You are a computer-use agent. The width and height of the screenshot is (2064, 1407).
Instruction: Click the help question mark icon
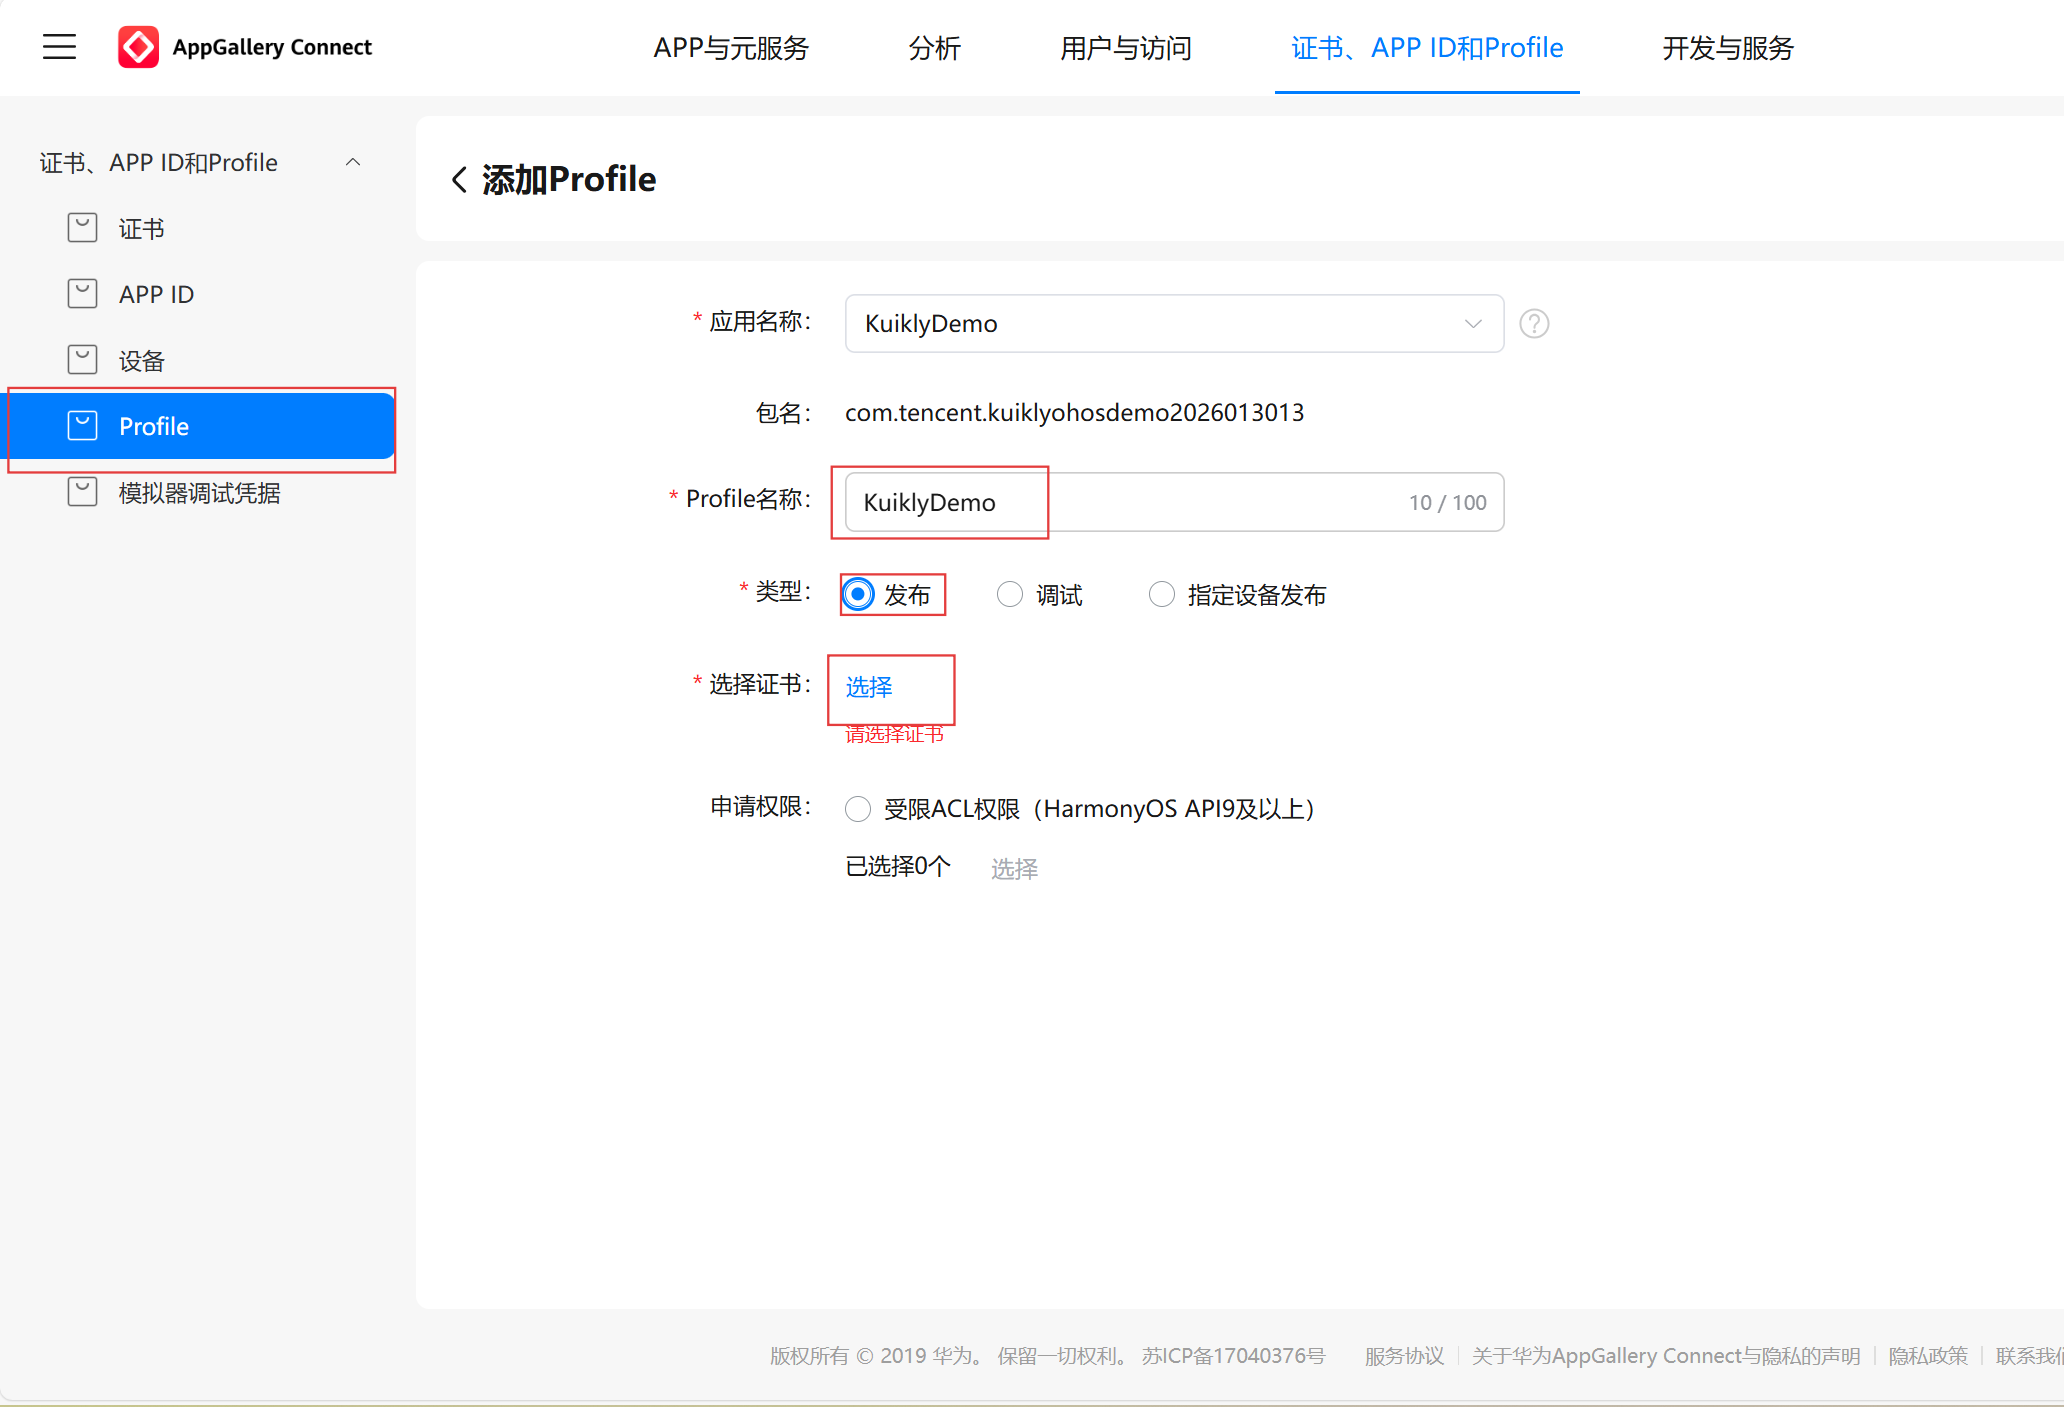1534,324
